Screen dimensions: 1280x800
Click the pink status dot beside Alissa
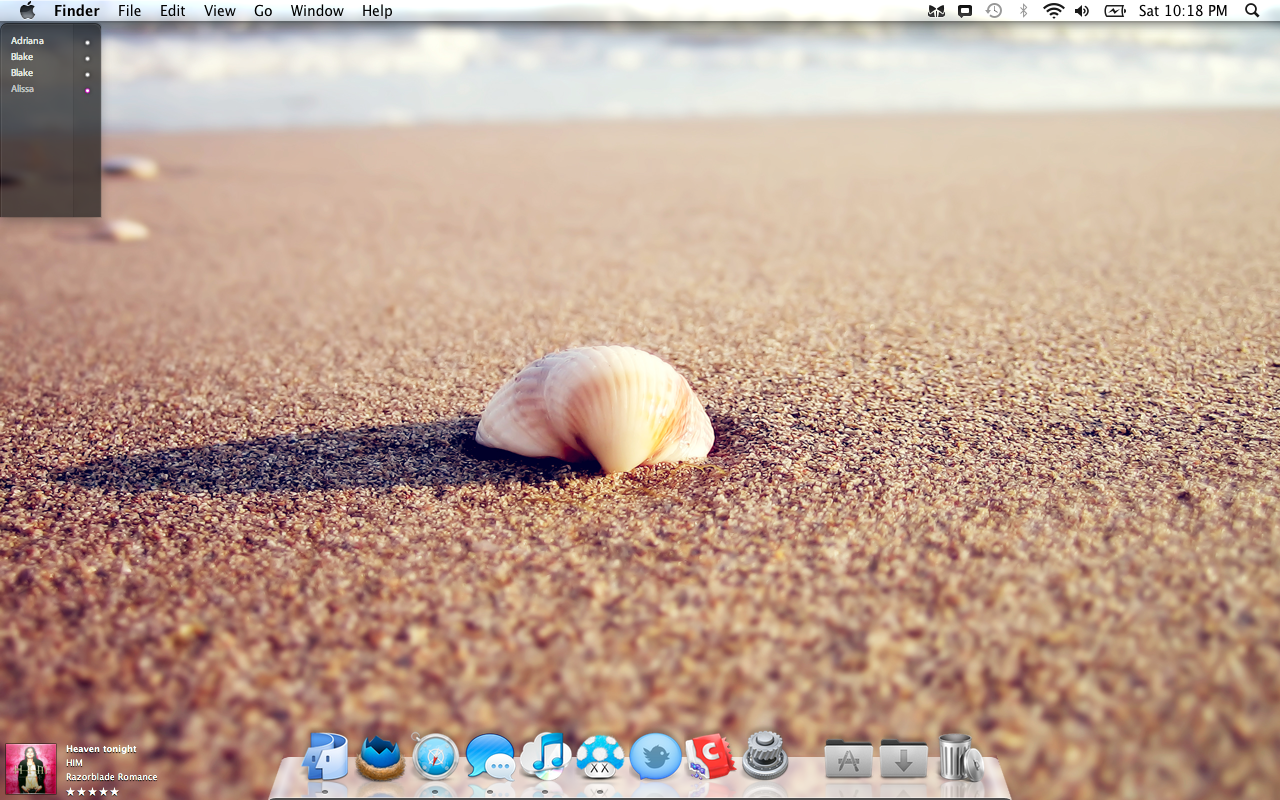[x=88, y=91]
